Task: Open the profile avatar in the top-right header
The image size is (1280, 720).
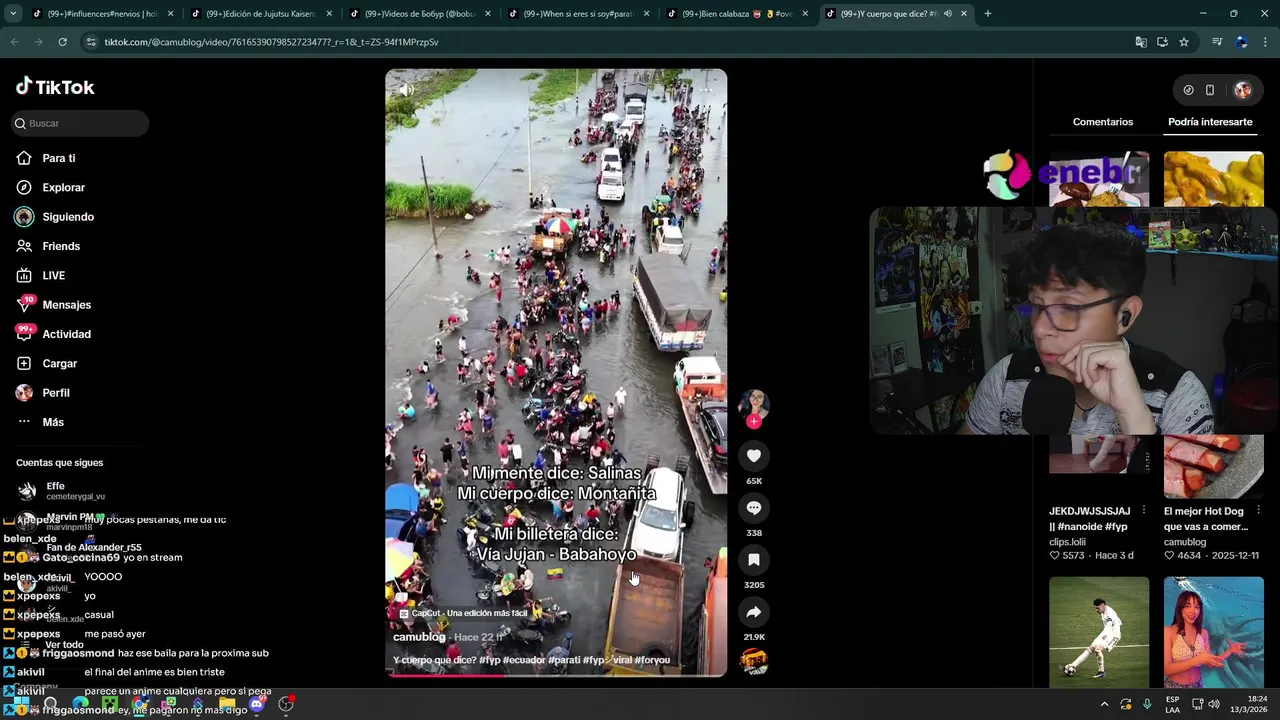Action: click(1243, 90)
